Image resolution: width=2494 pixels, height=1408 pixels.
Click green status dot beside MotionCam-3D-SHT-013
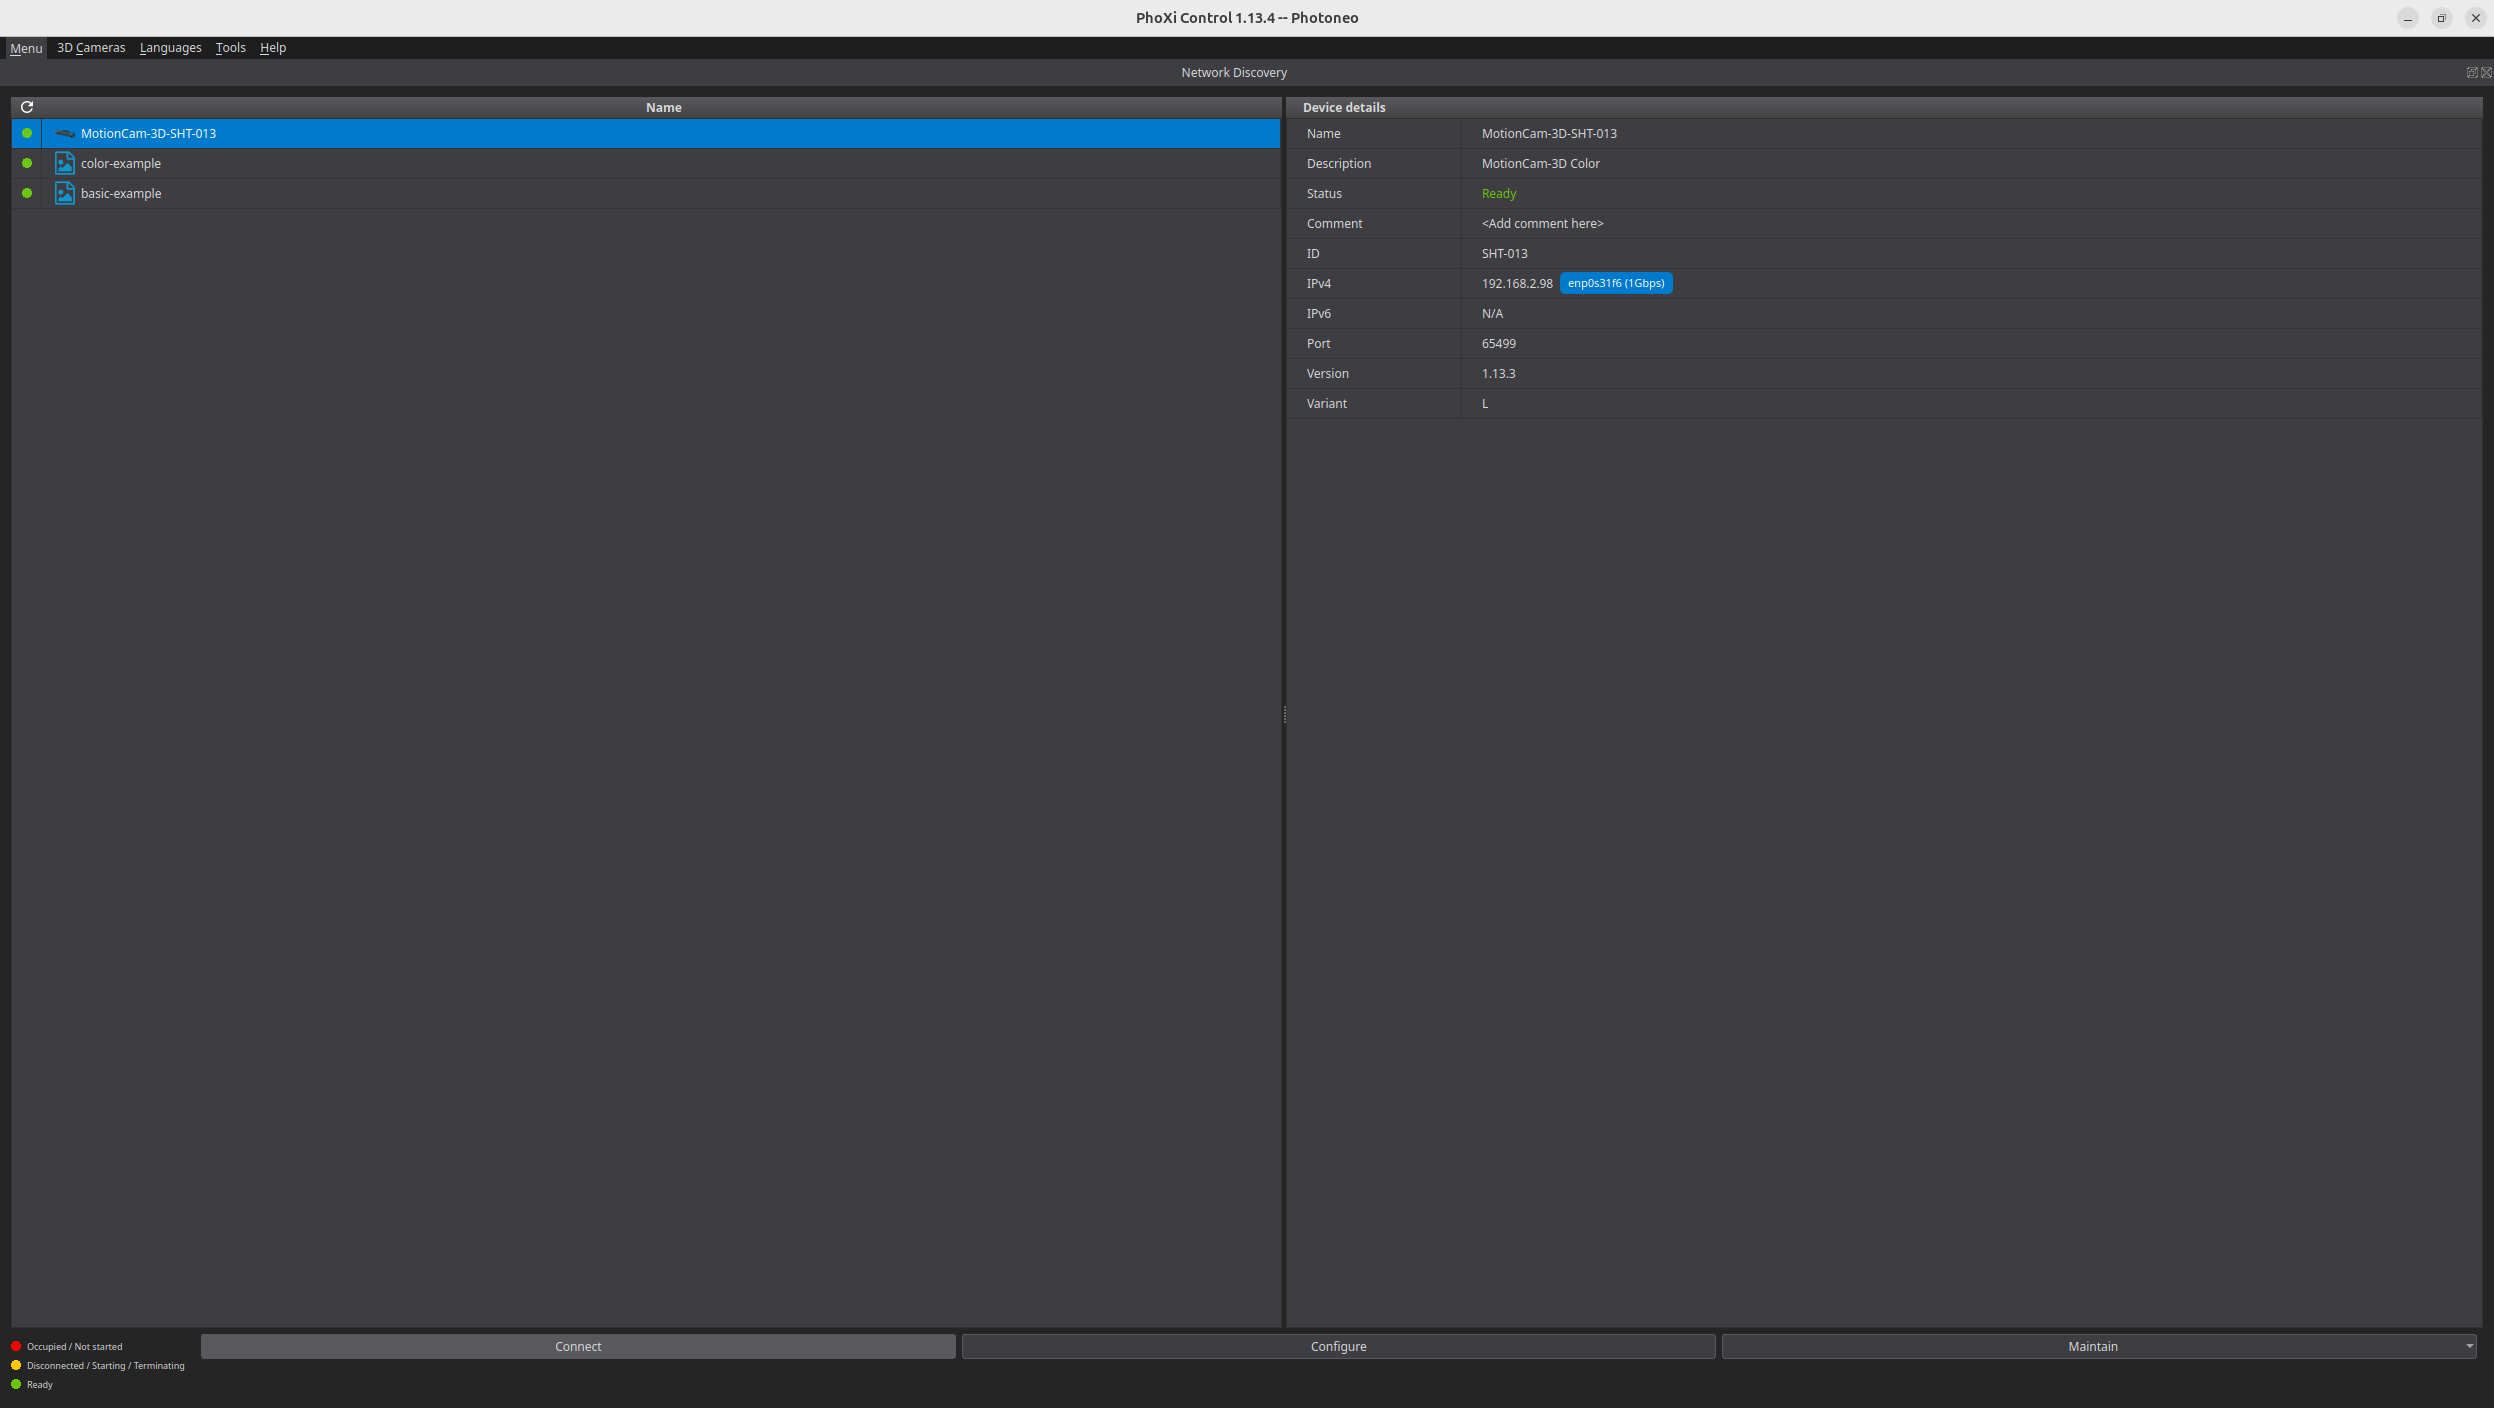(x=27, y=133)
